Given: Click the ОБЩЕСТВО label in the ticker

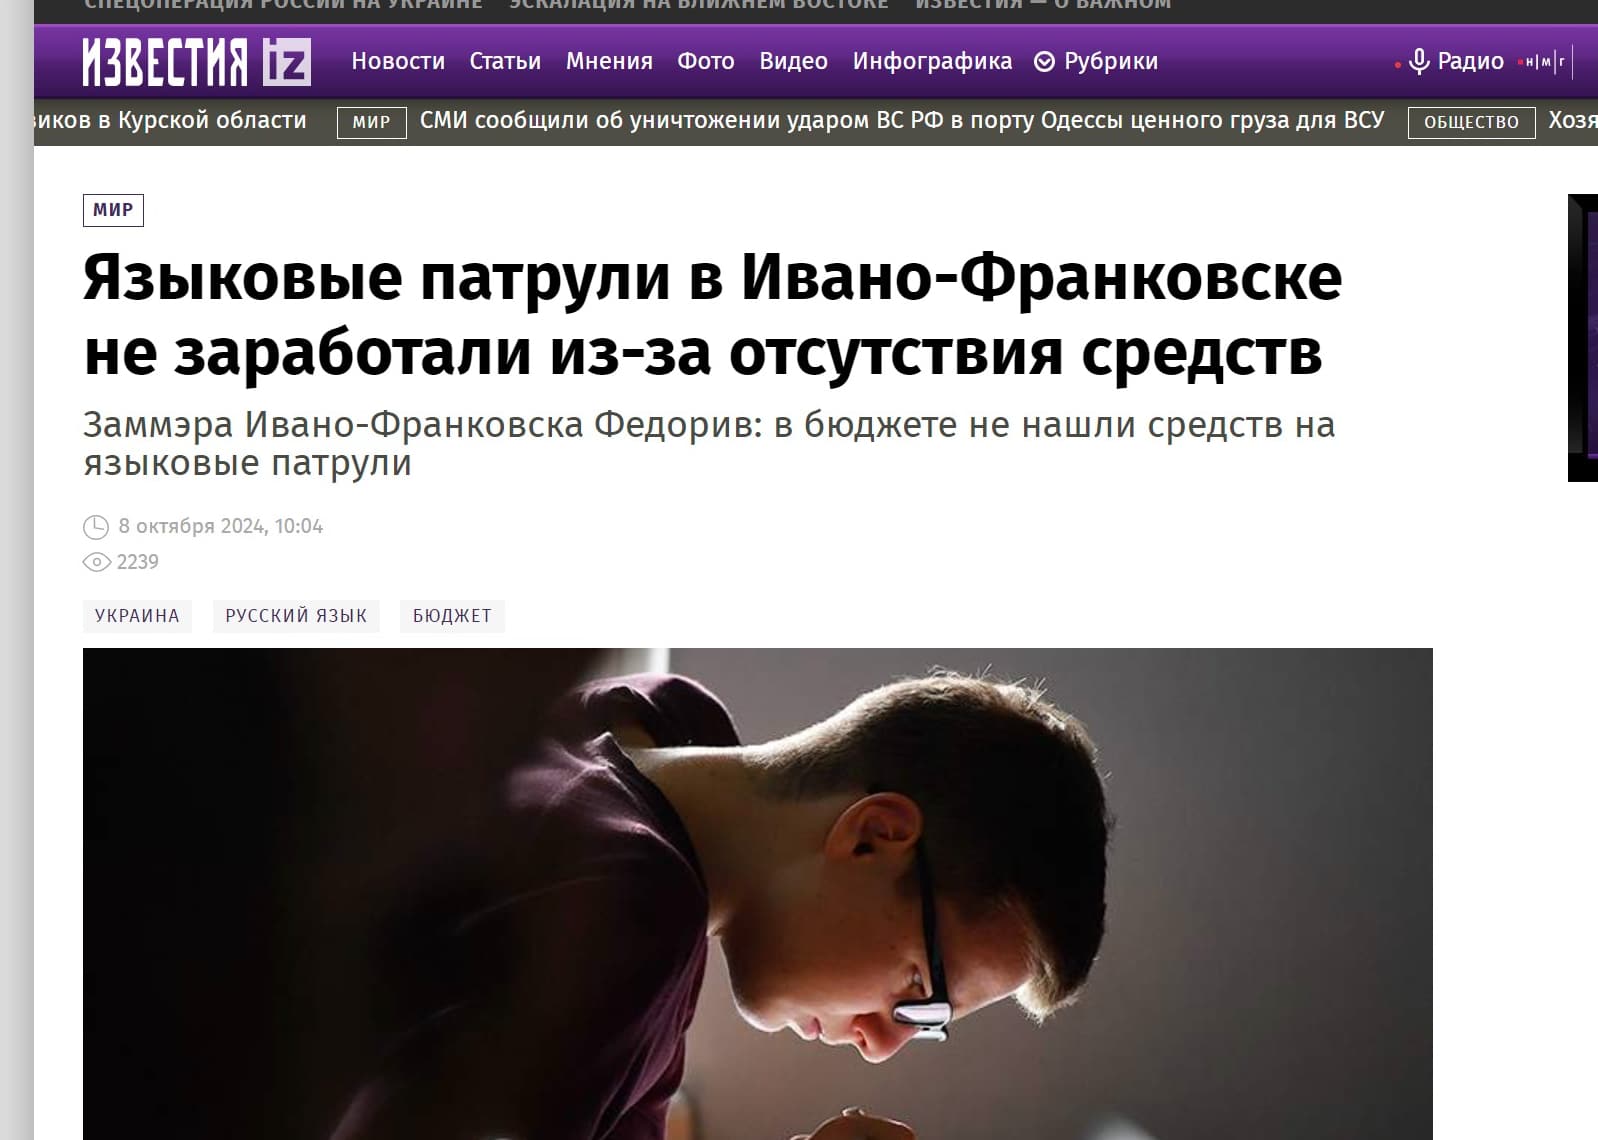Looking at the screenshot, I should [x=1471, y=122].
